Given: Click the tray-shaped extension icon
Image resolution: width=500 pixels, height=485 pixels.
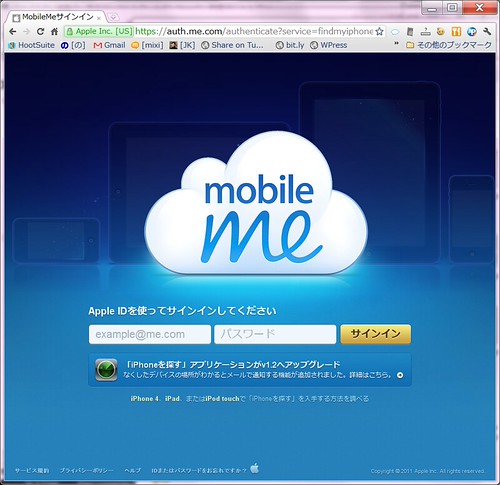Looking at the screenshot, I should pyautogui.click(x=426, y=32).
